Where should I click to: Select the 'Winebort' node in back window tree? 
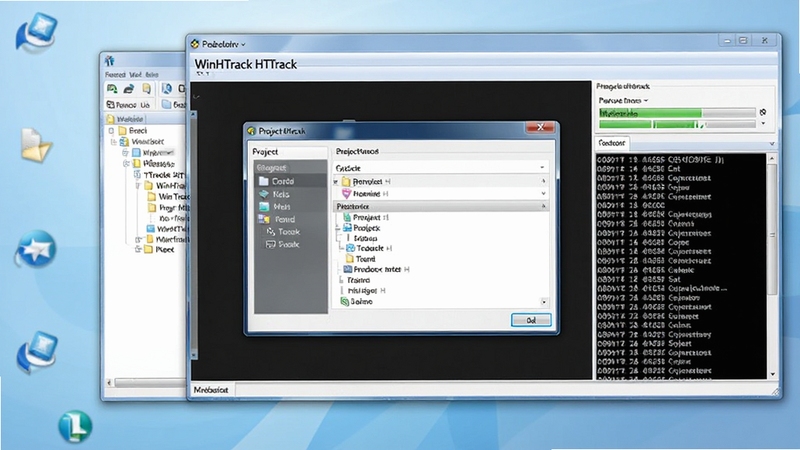tap(142, 141)
